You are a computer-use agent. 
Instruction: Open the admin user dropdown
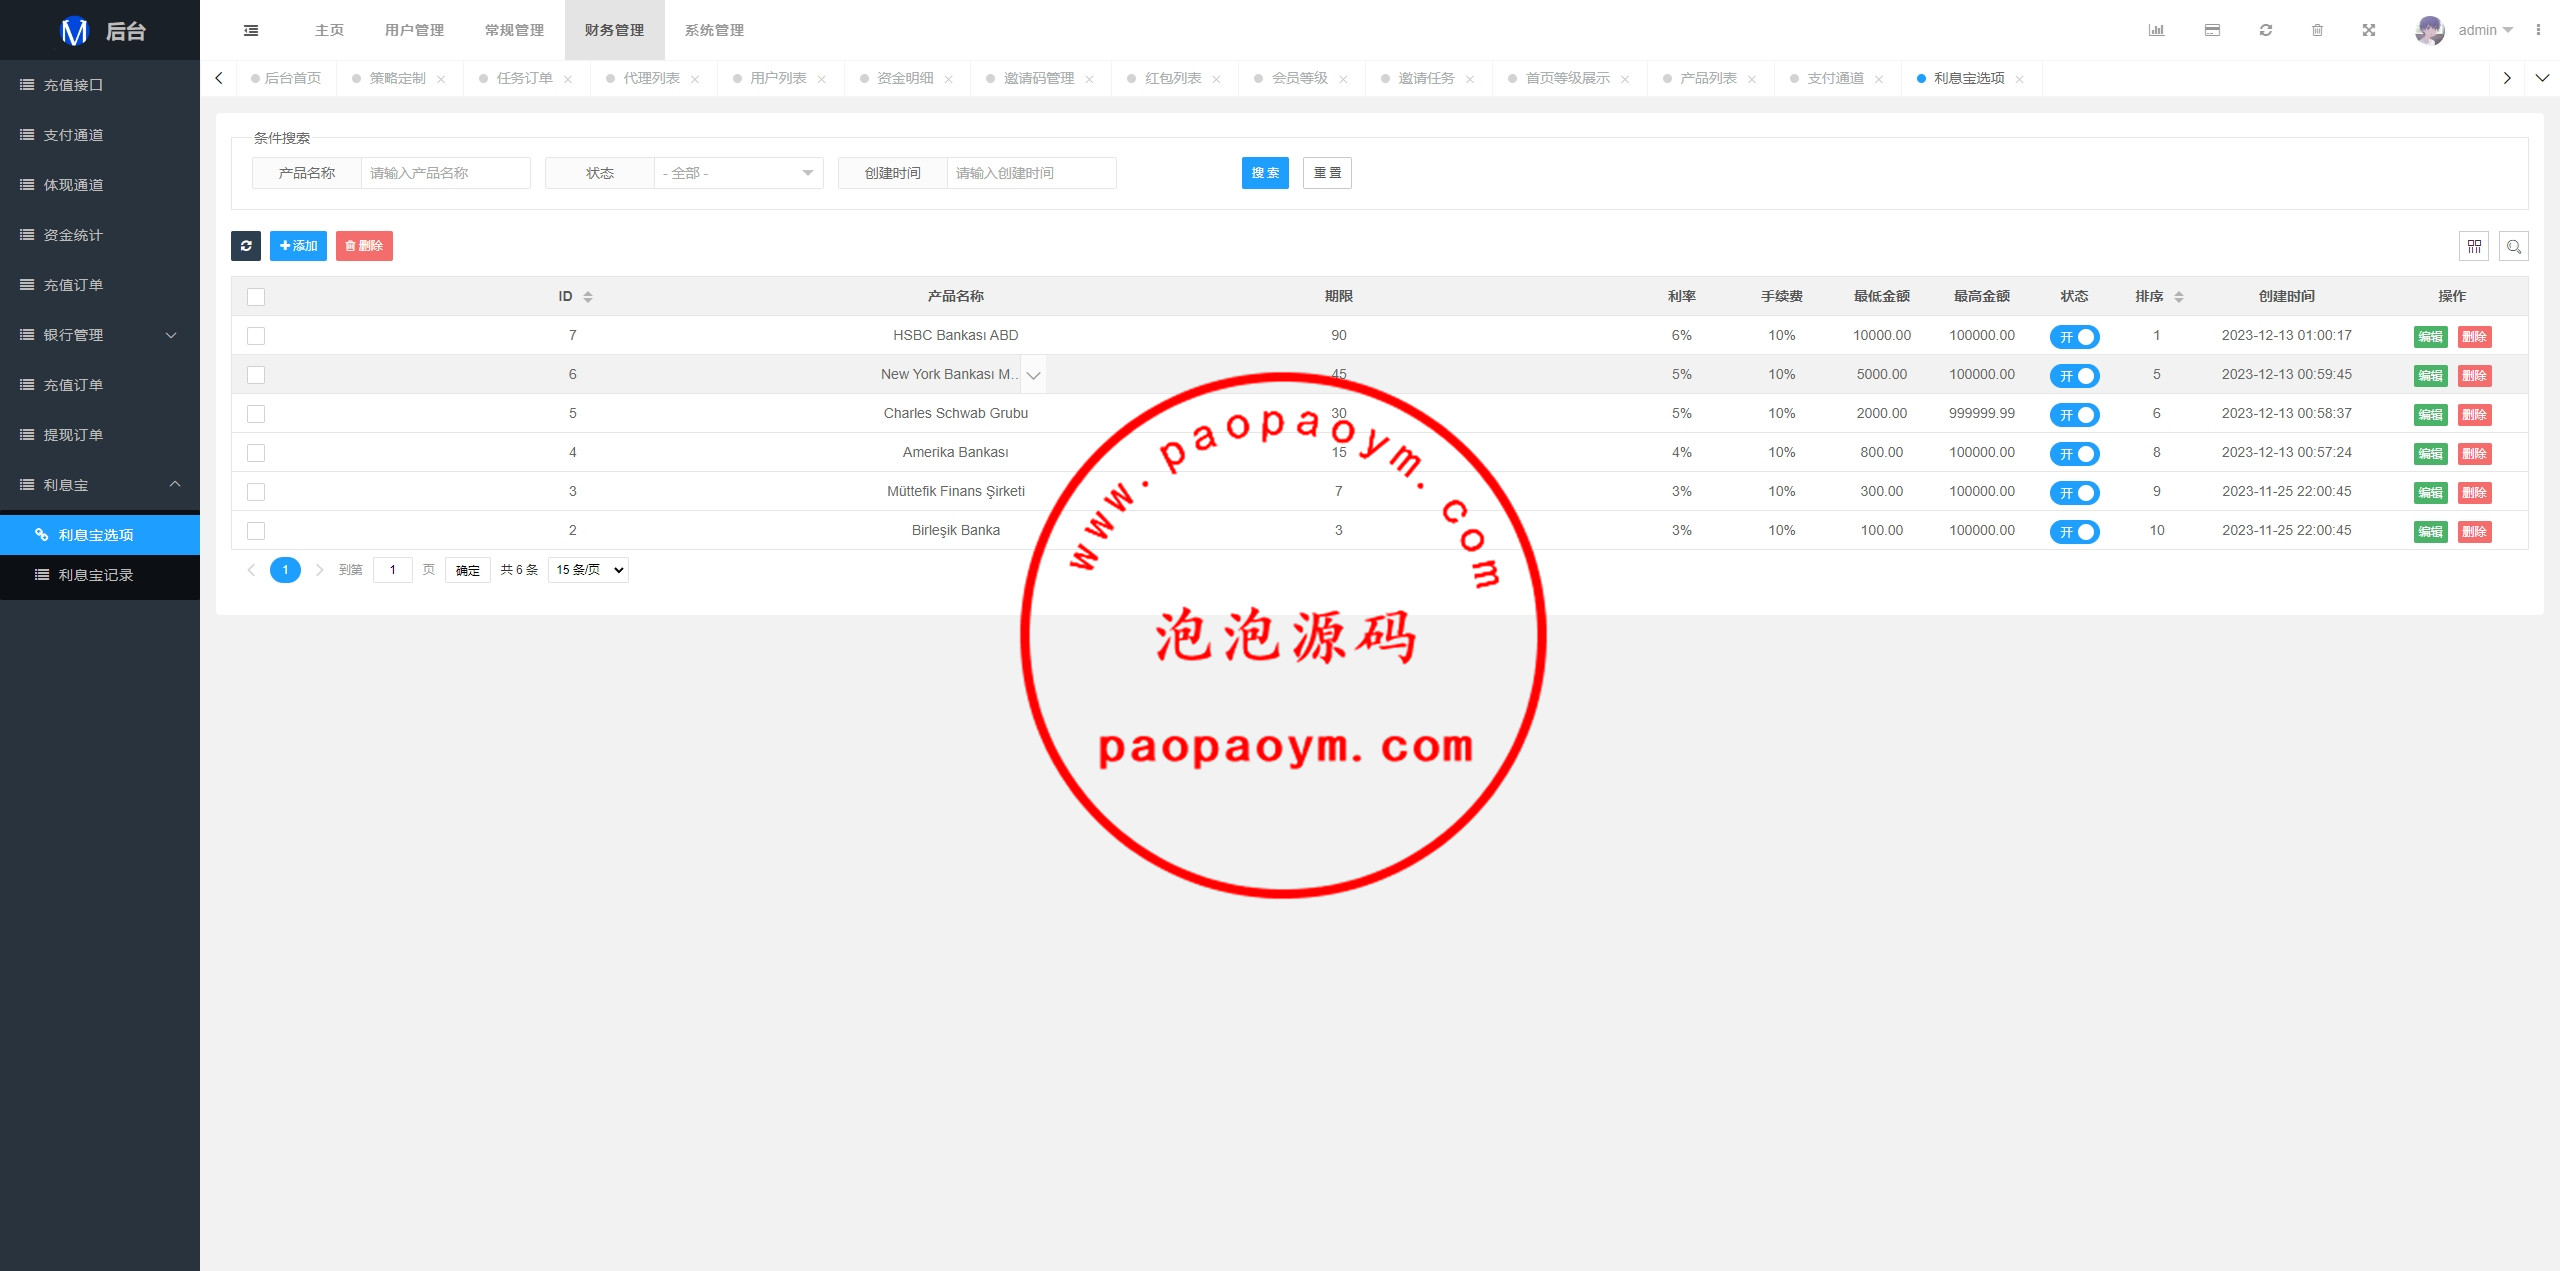[2485, 30]
